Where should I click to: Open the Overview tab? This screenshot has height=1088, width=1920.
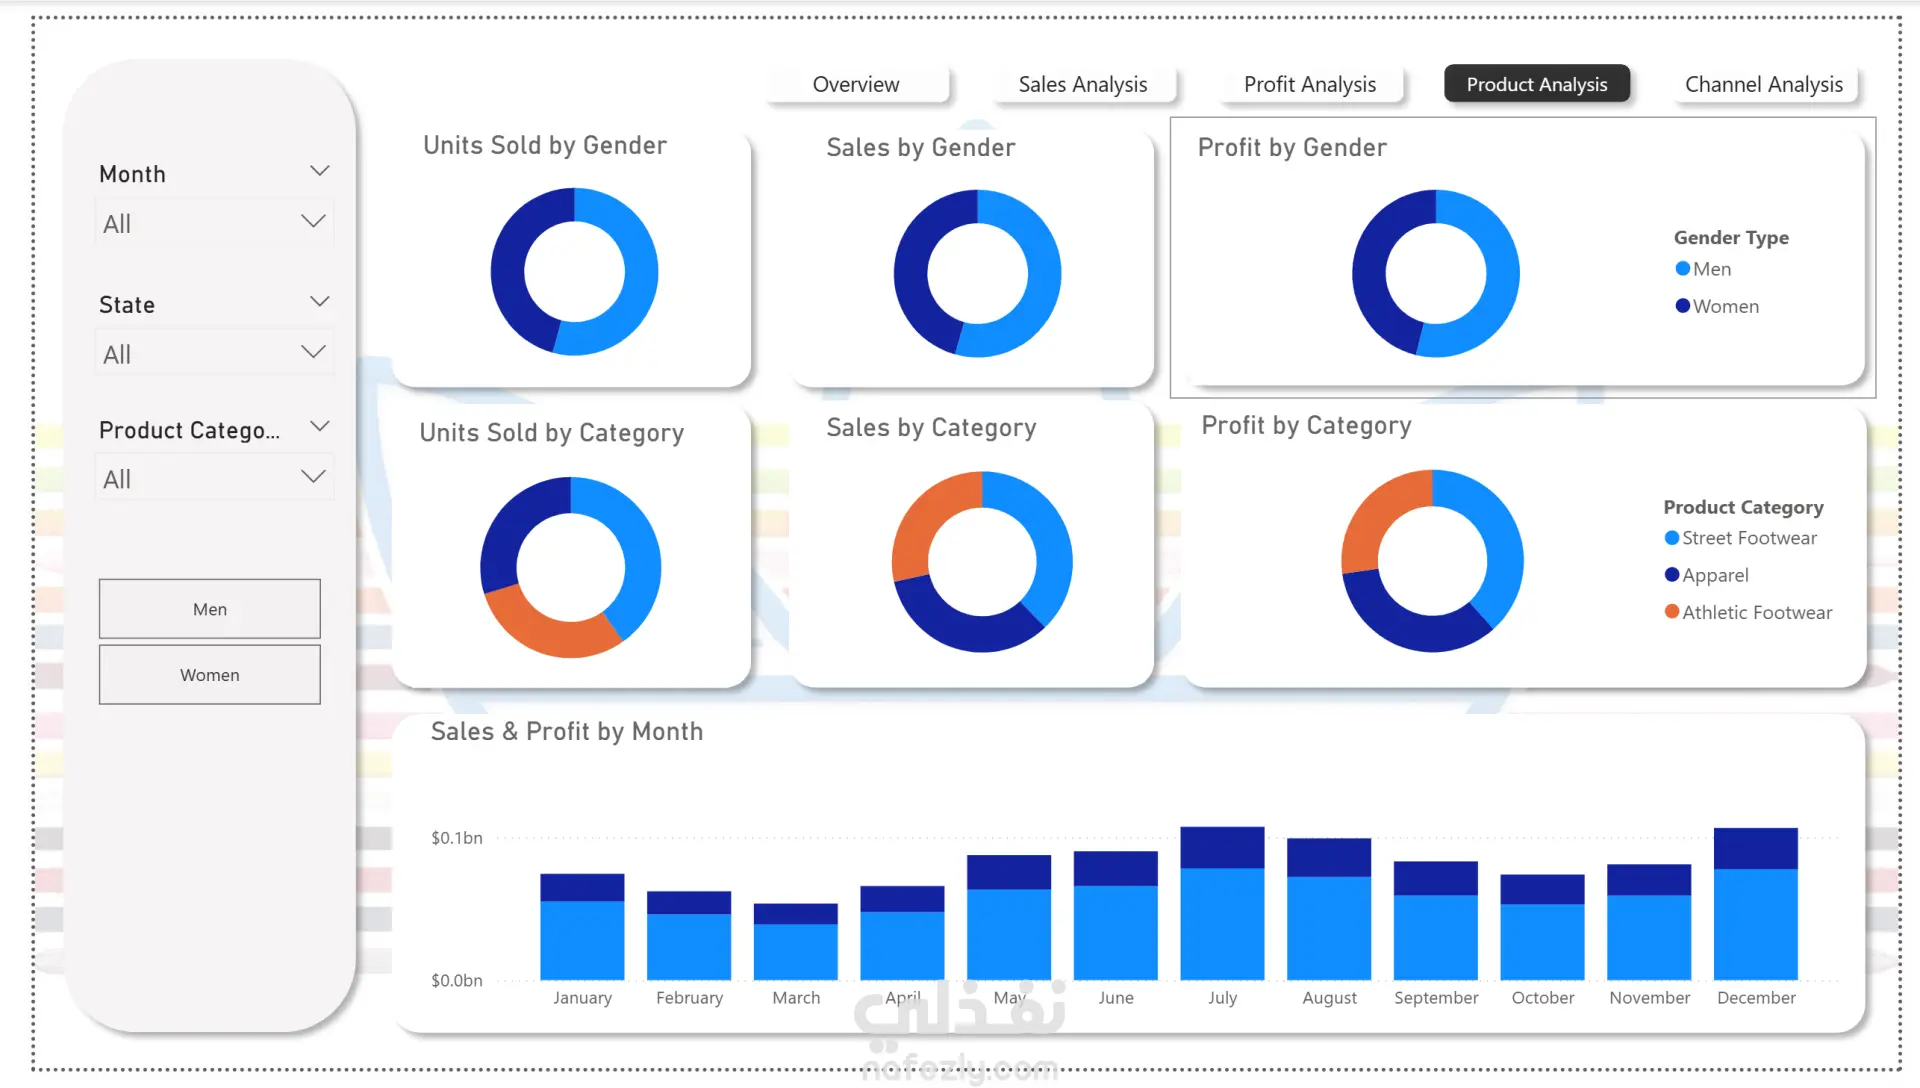(856, 84)
